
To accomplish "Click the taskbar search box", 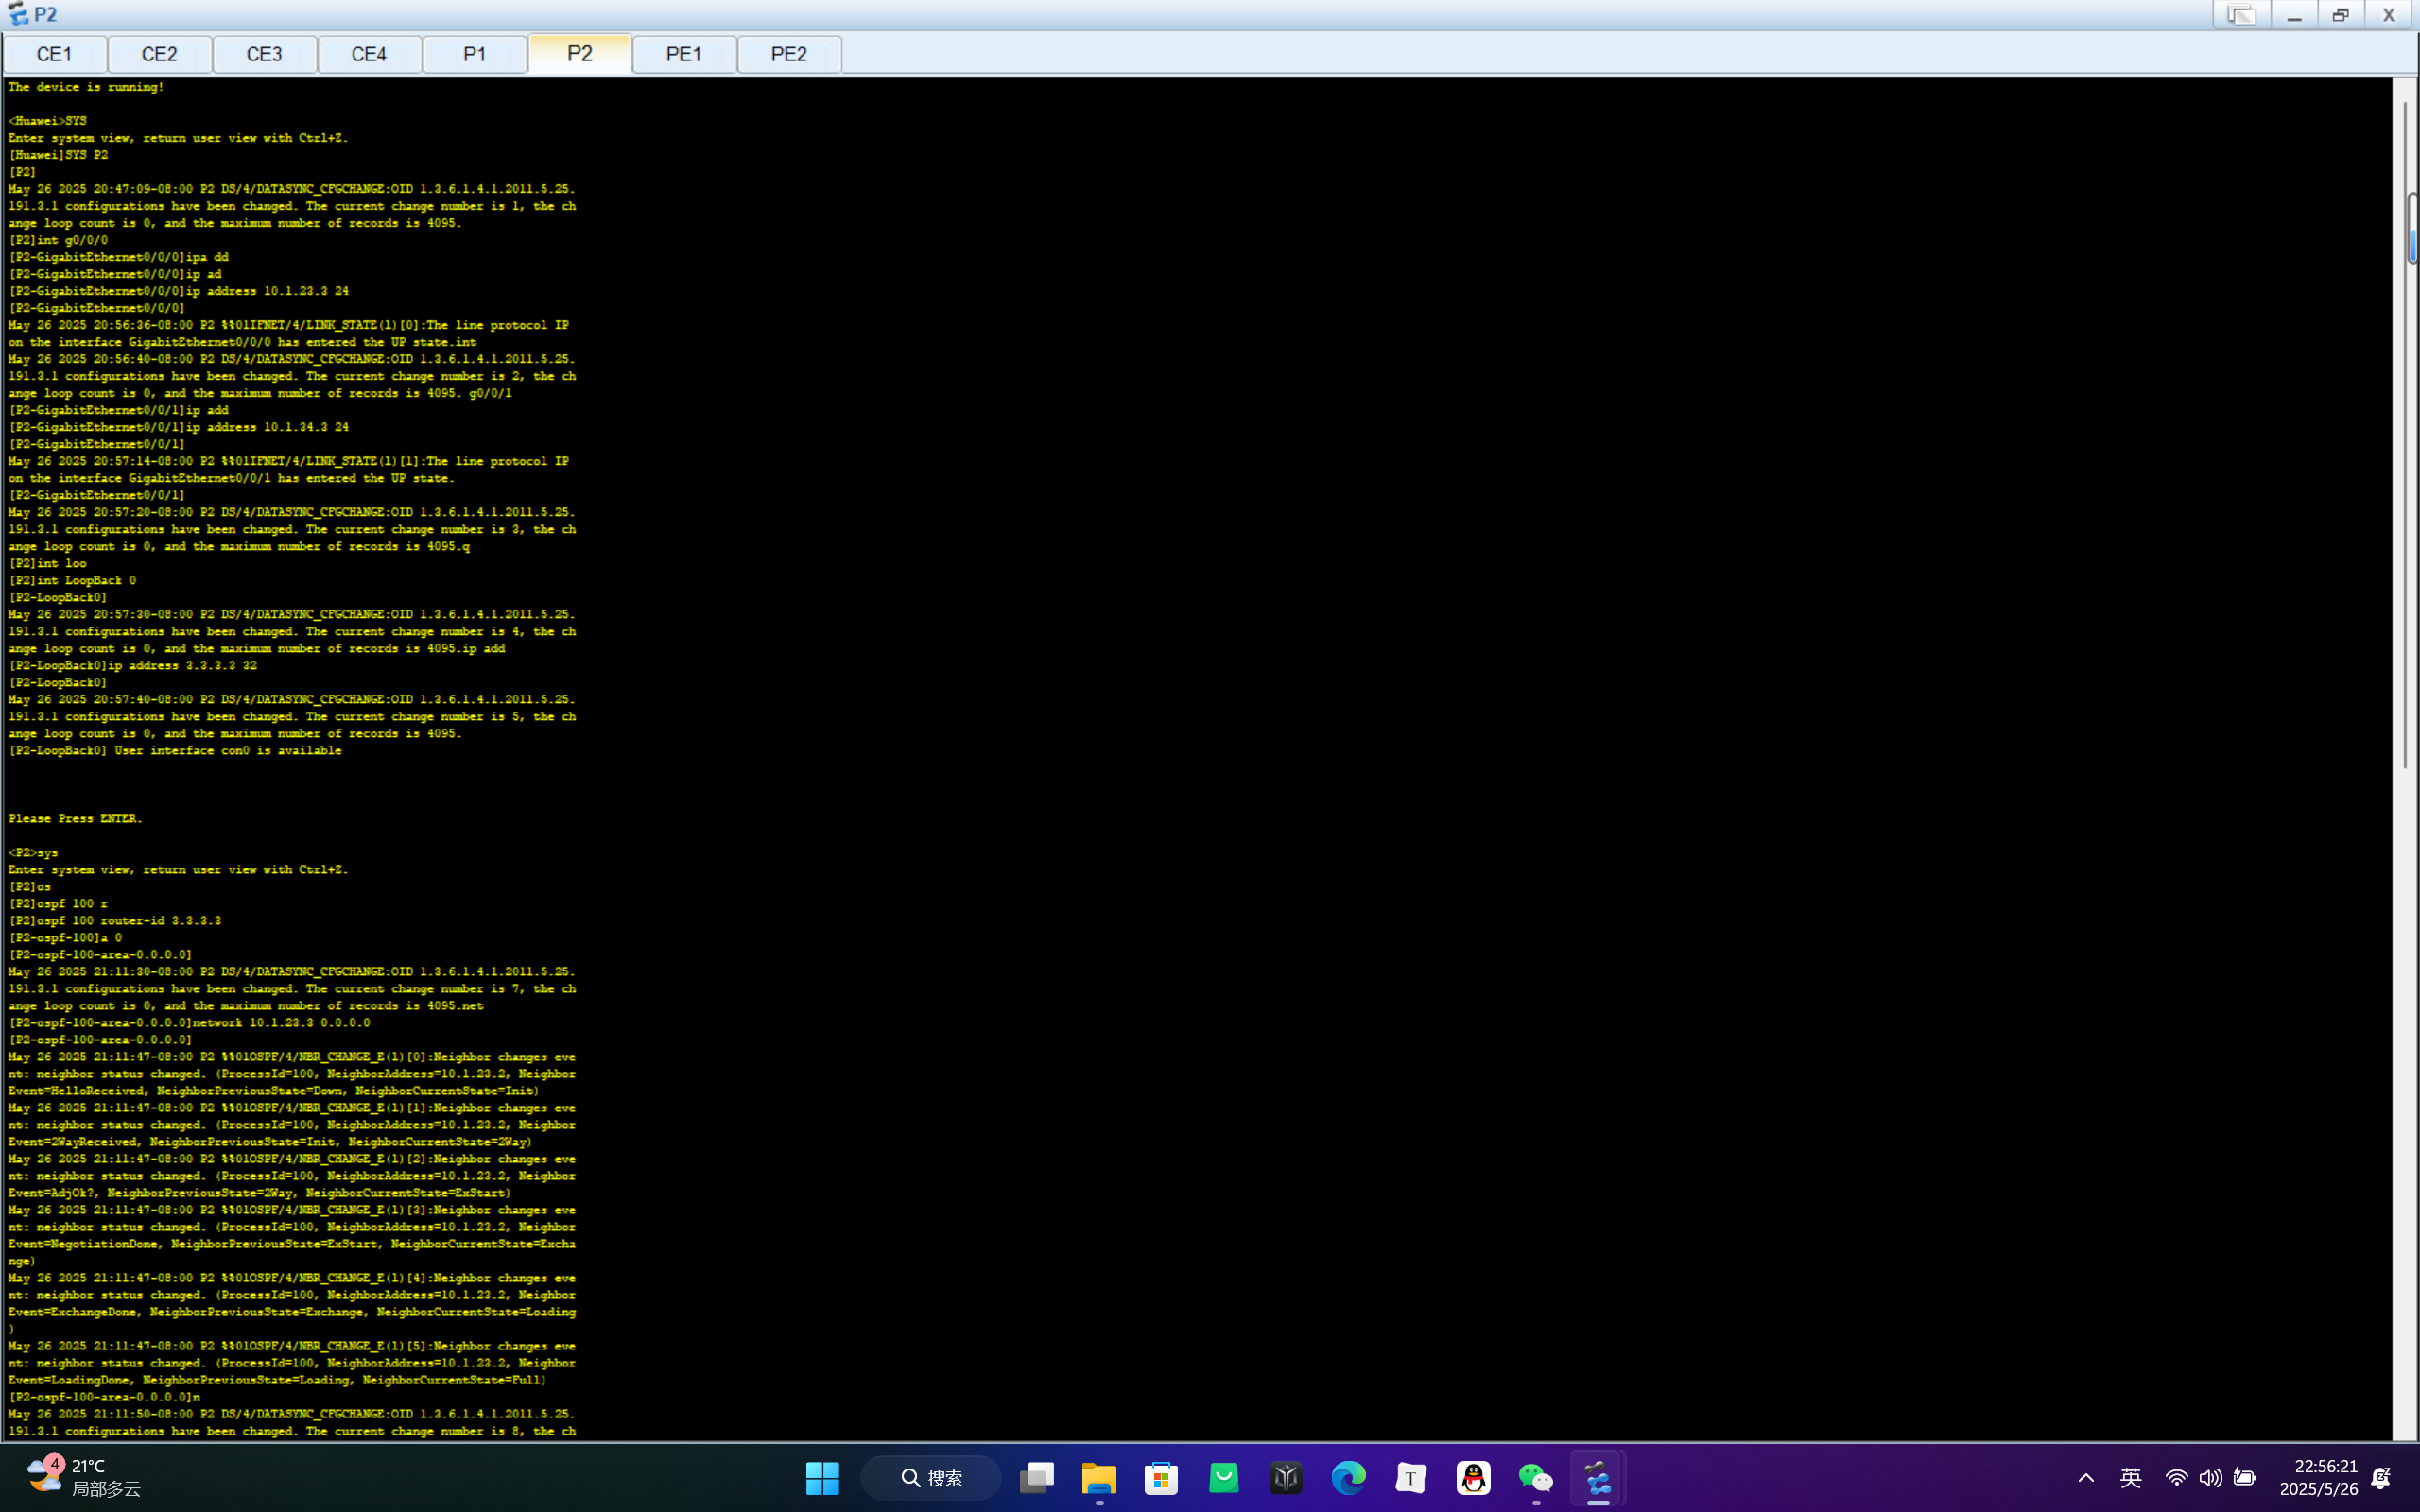I will click(x=931, y=1478).
